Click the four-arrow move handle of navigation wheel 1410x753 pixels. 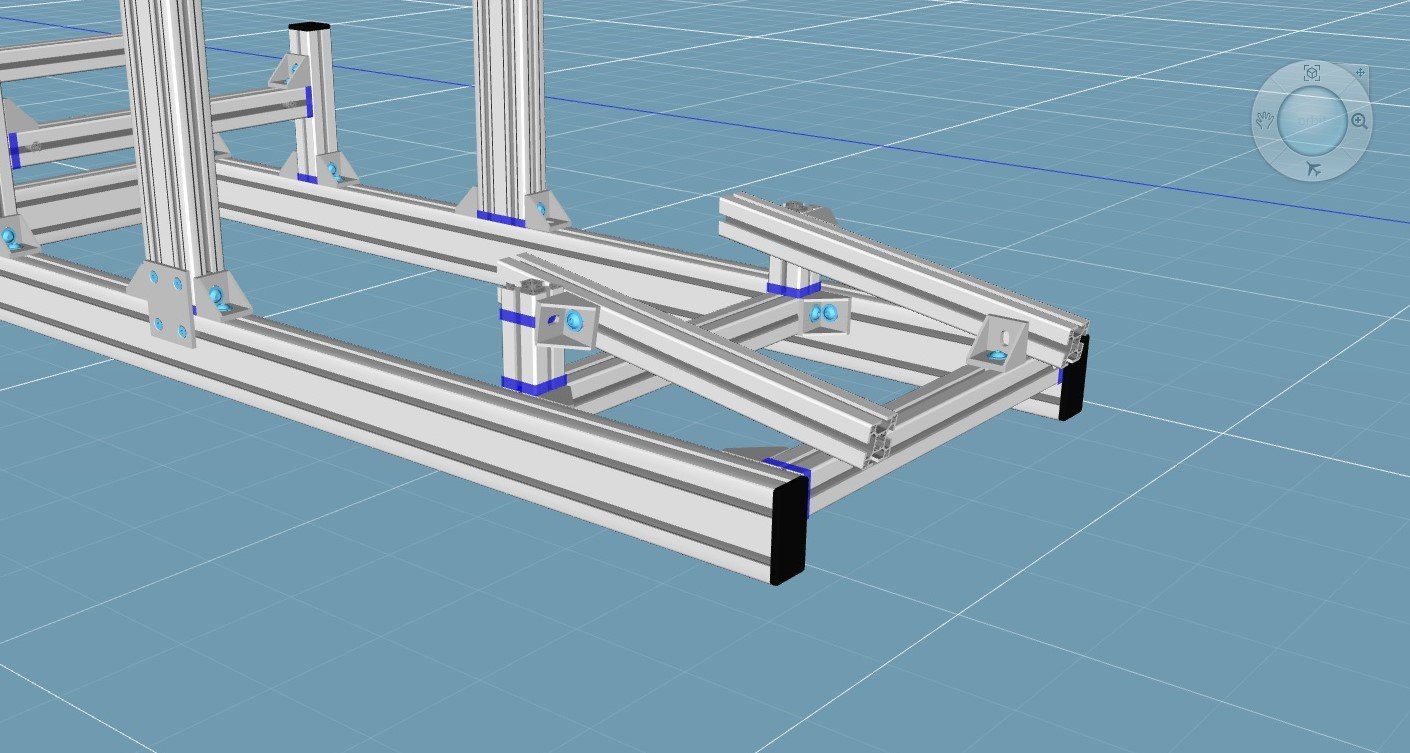1360,73
